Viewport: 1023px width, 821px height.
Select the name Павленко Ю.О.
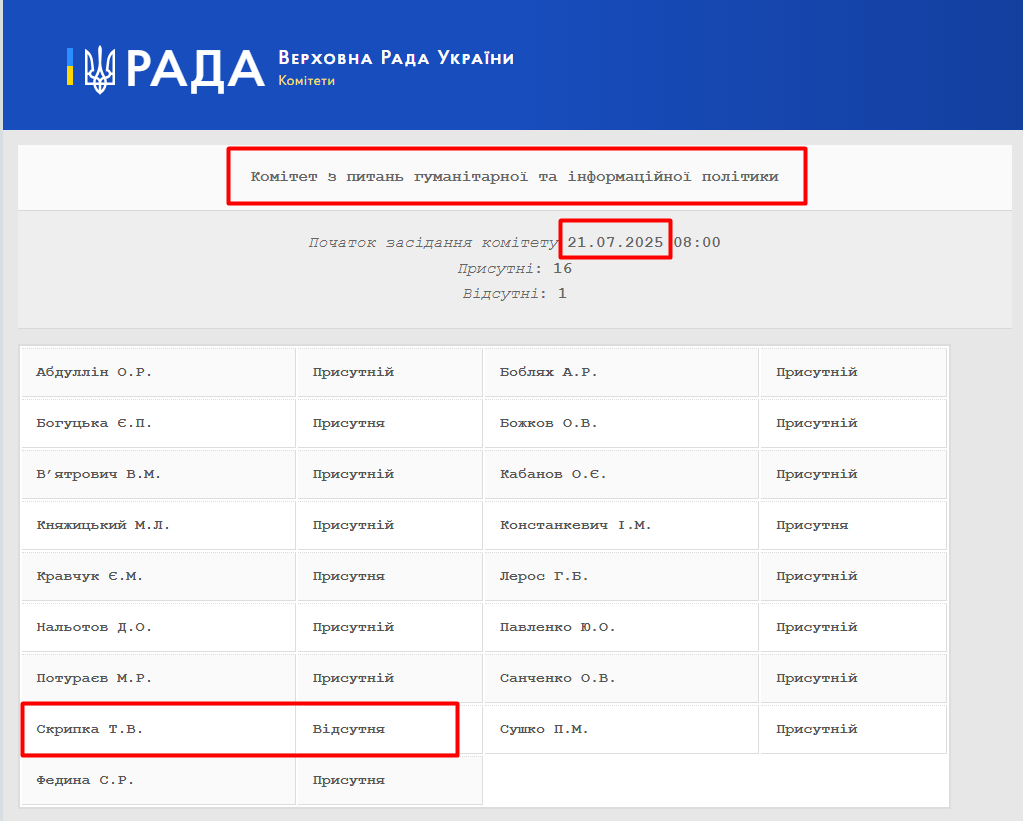pos(558,627)
